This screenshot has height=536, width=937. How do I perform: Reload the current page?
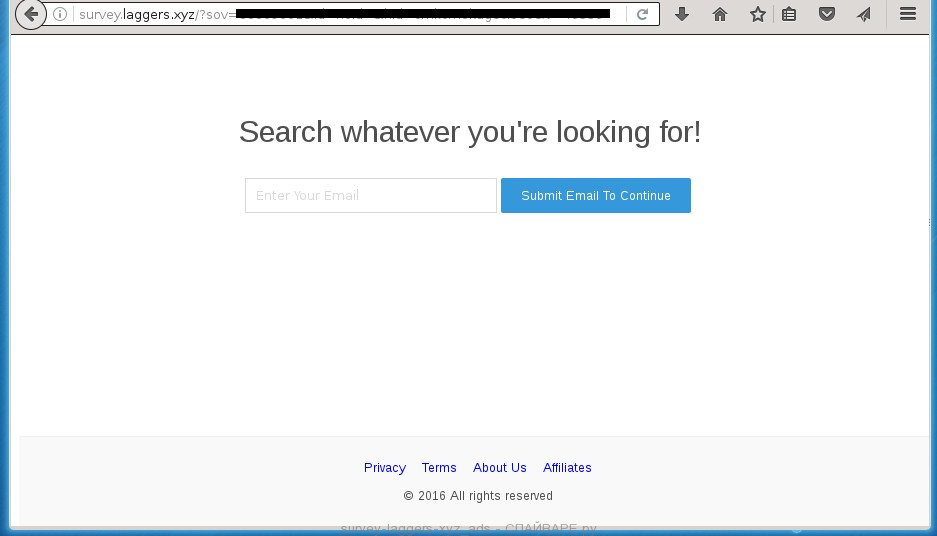(x=642, y=15)
